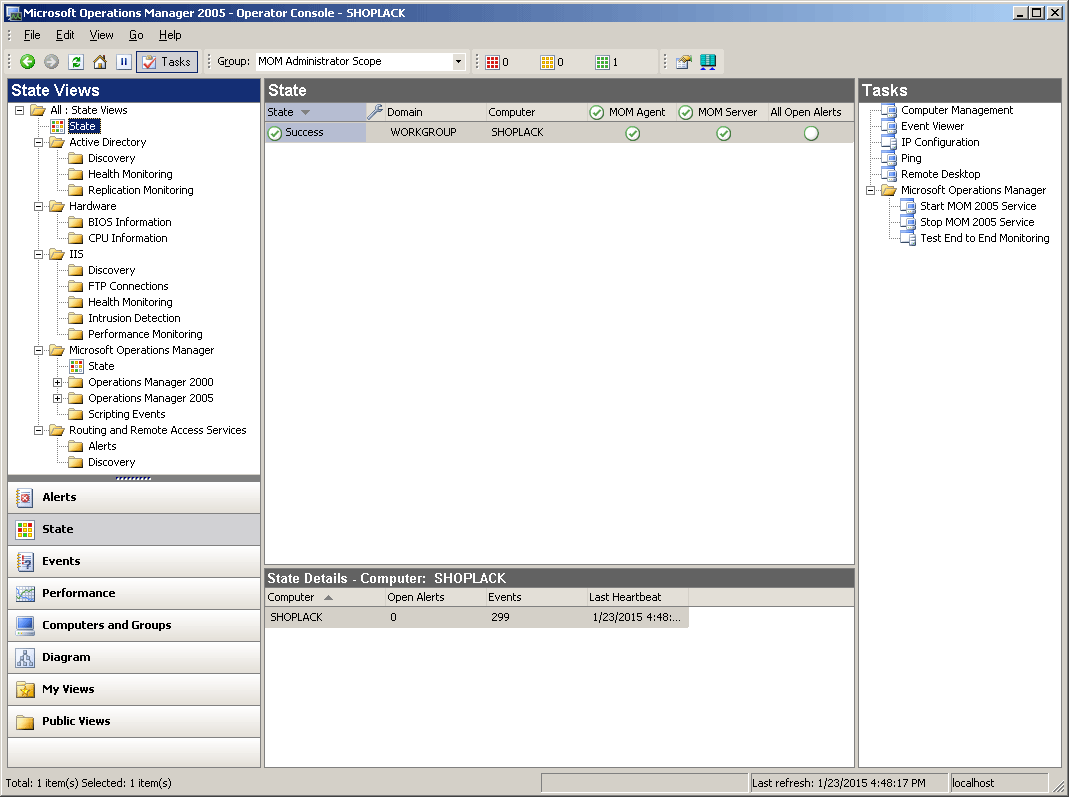
Task: Click the teal console icon in the toolbar
Action: click(708, 62)
